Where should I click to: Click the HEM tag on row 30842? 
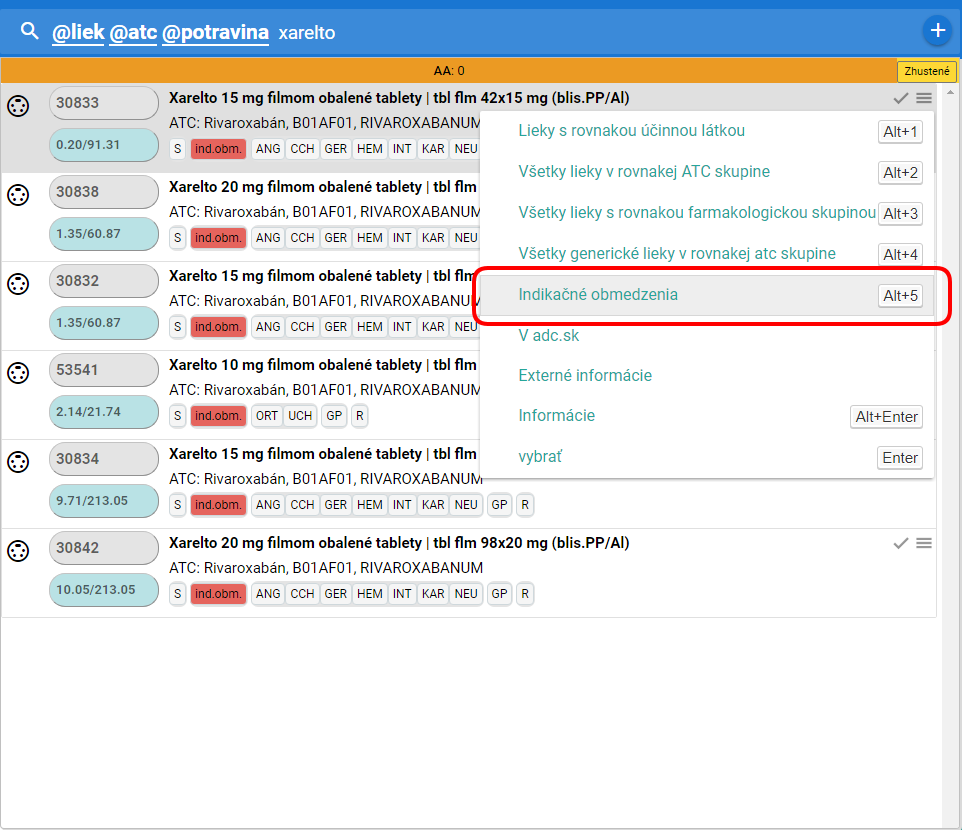click(x=370, y=594)
